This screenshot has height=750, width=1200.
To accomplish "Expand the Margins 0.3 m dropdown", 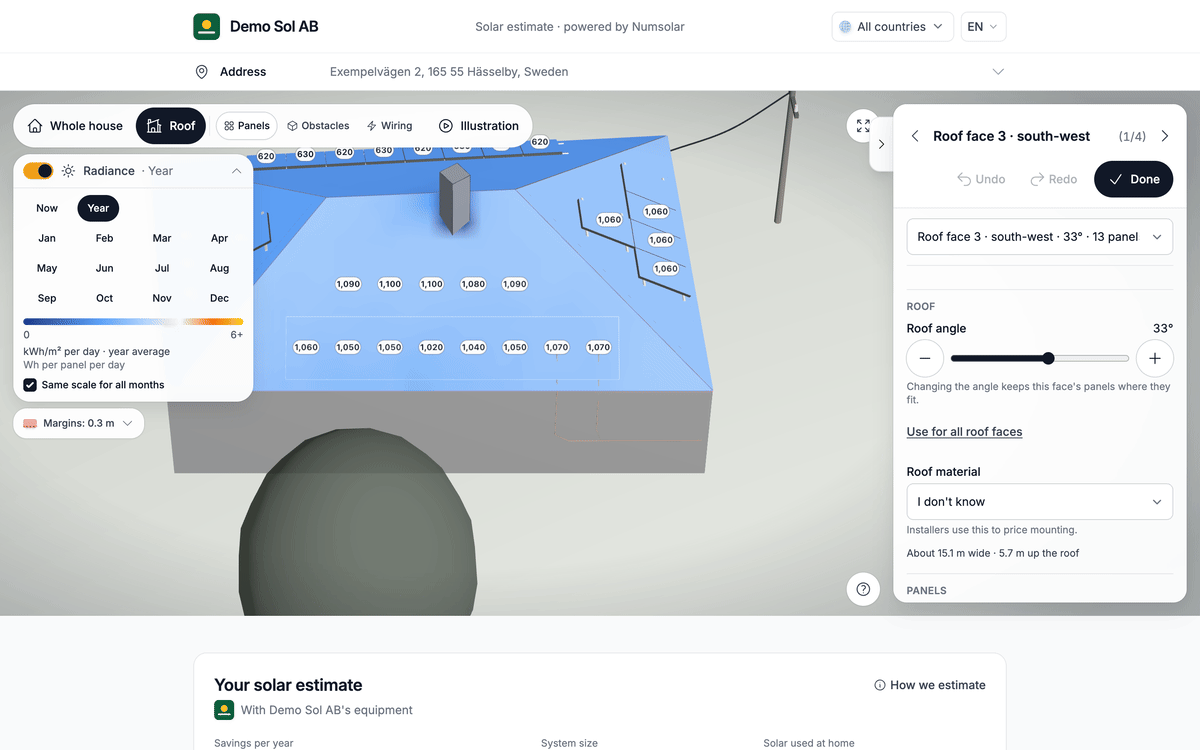I will tap(79, 423).
